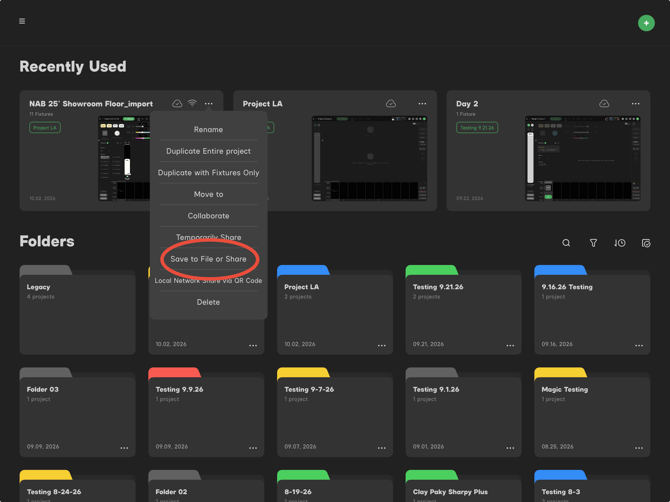
Task: Open the Folder 02 folder
Action: (x=206, y=486)
